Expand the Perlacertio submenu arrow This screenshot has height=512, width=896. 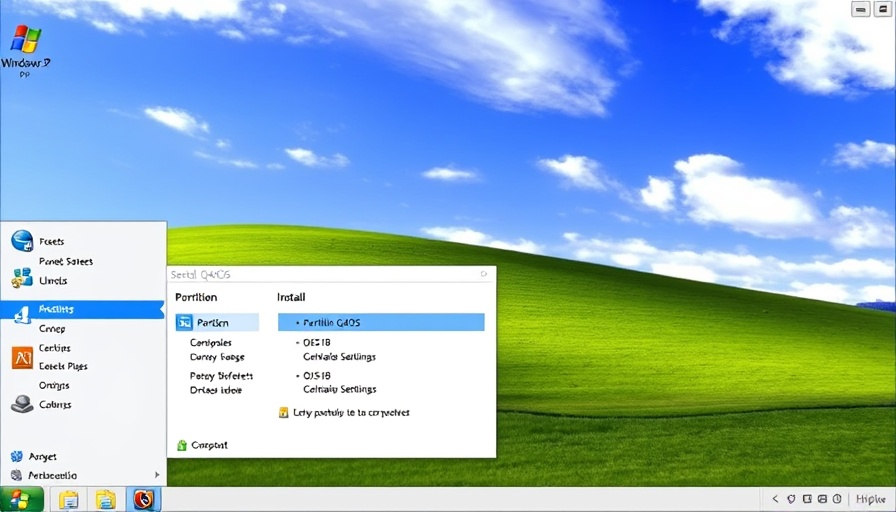[157, 475]
